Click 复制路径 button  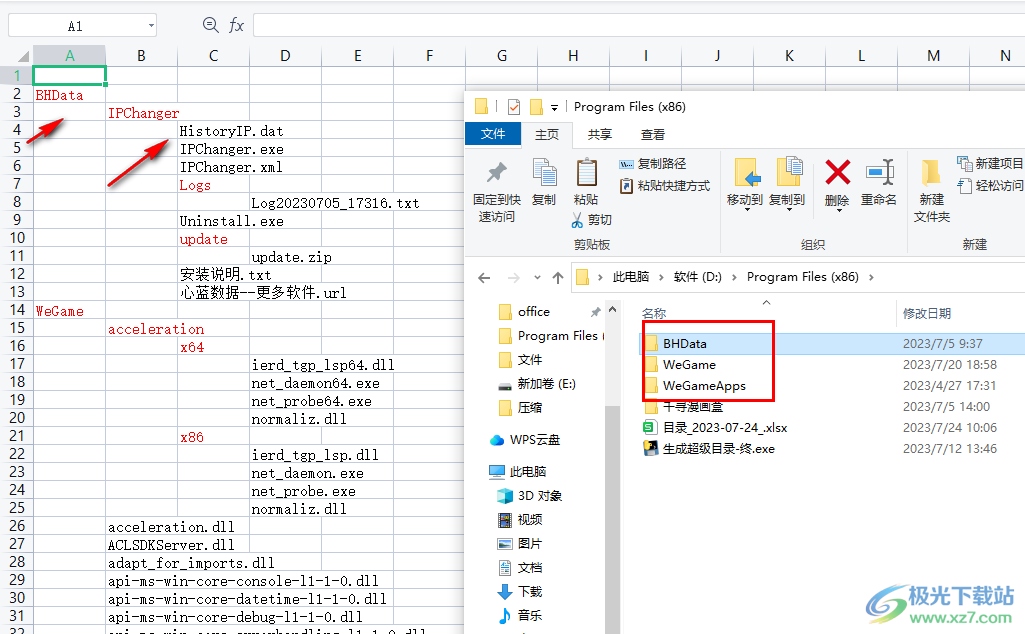point(652,163)
